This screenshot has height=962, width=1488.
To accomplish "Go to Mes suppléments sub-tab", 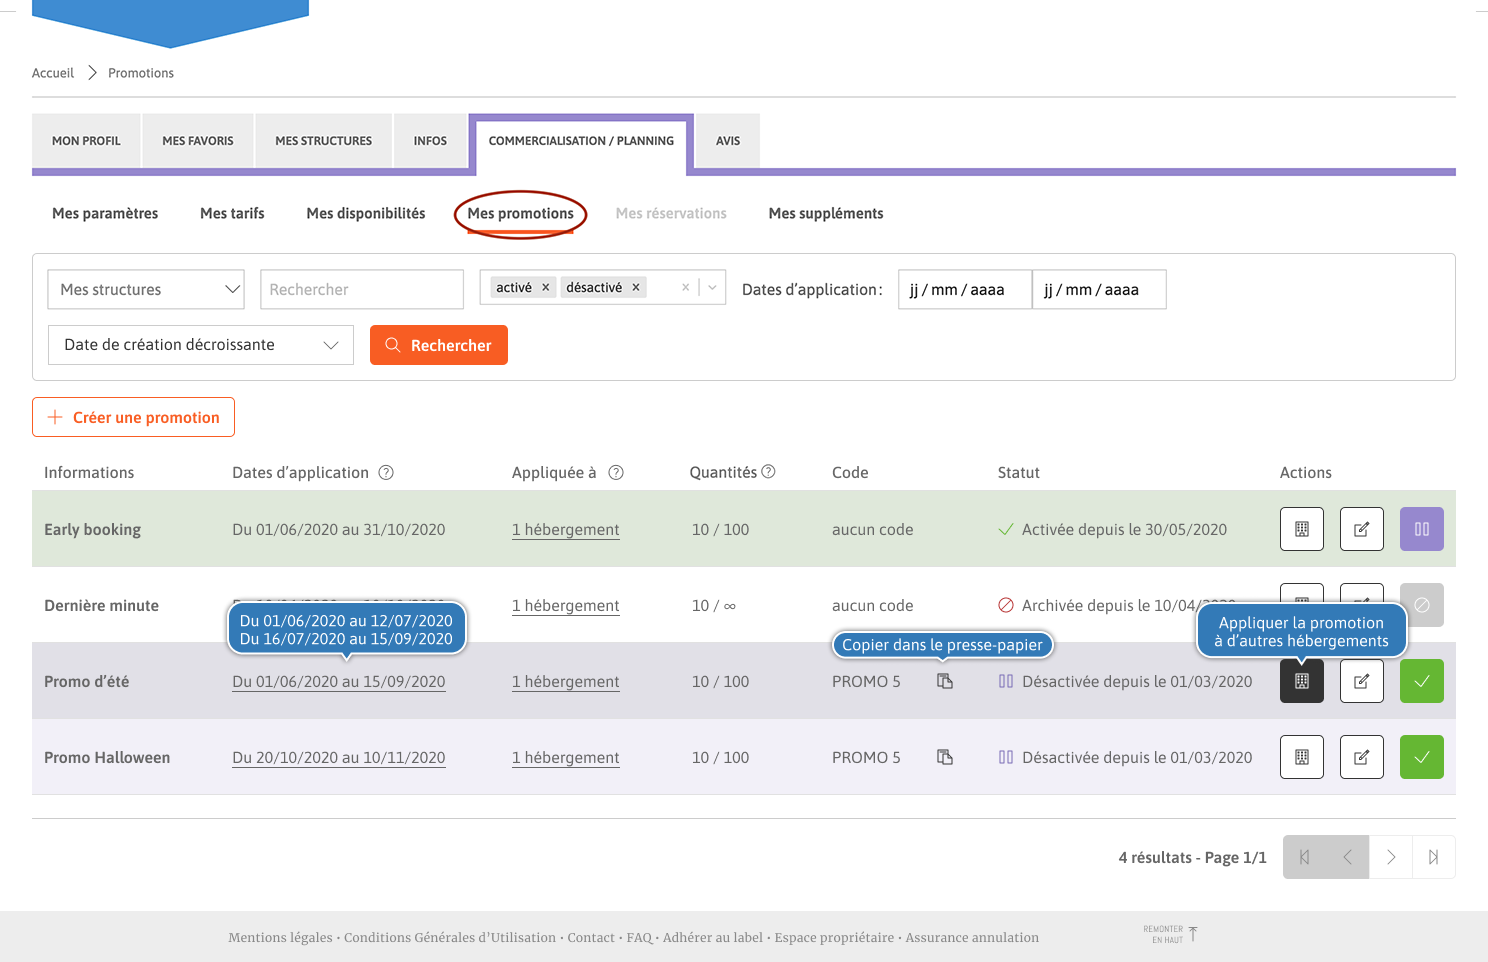I will point(826,213).
